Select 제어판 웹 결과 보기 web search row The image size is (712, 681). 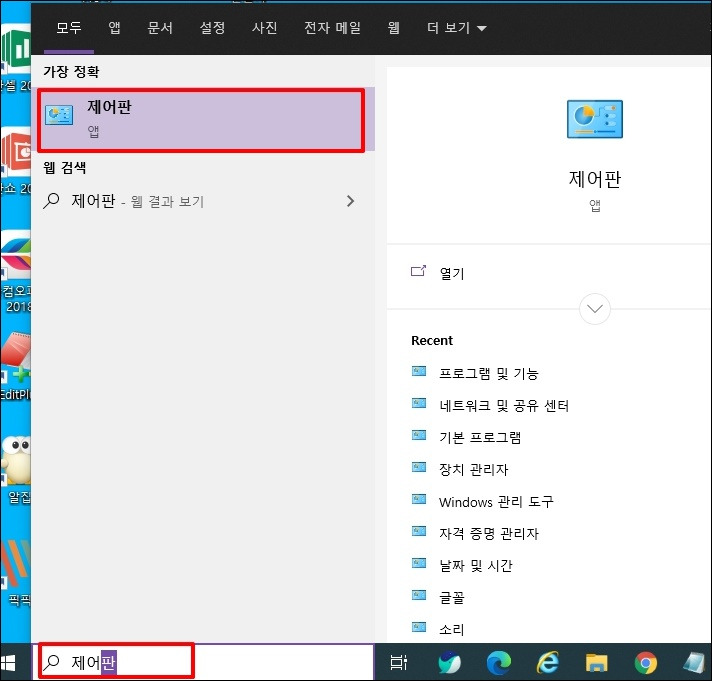click(203, 201)
